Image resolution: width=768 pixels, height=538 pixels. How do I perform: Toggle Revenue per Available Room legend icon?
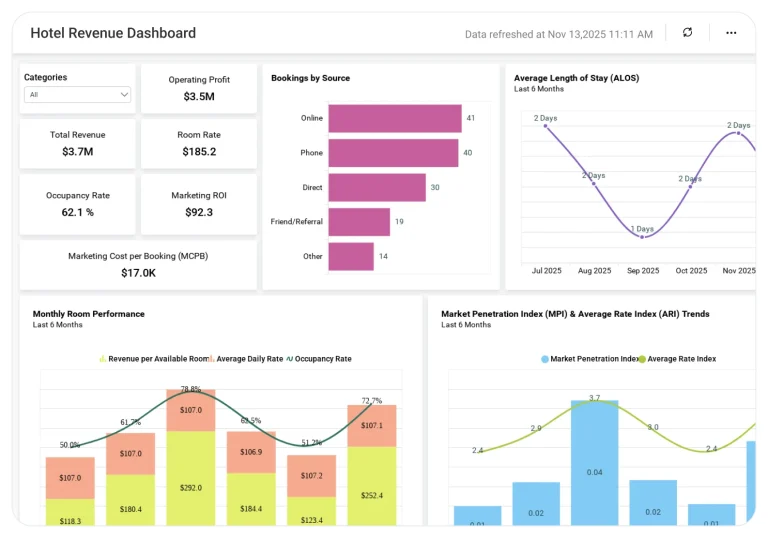point(102,359)
